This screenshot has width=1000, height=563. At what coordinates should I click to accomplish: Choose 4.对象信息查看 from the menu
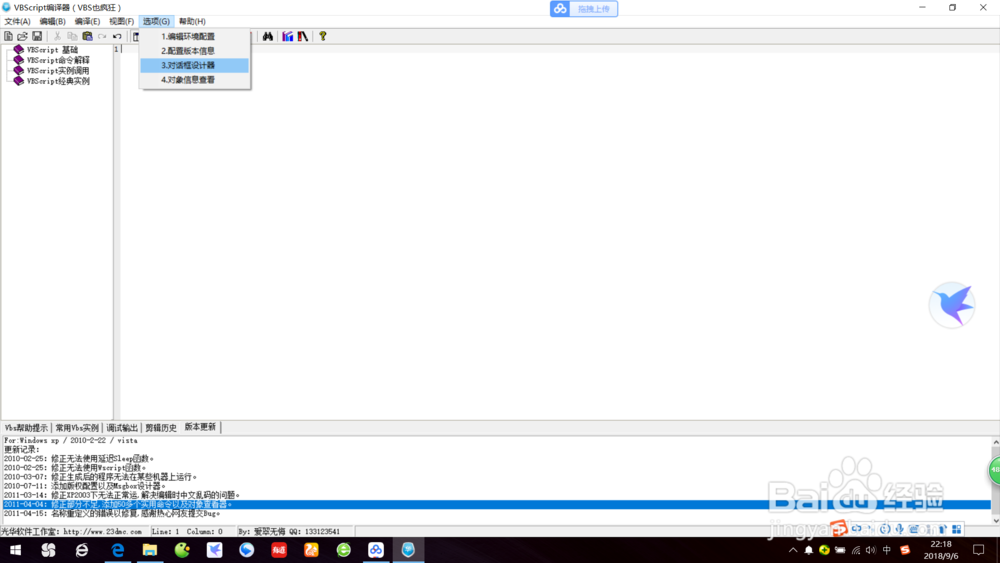click(195, 80)
